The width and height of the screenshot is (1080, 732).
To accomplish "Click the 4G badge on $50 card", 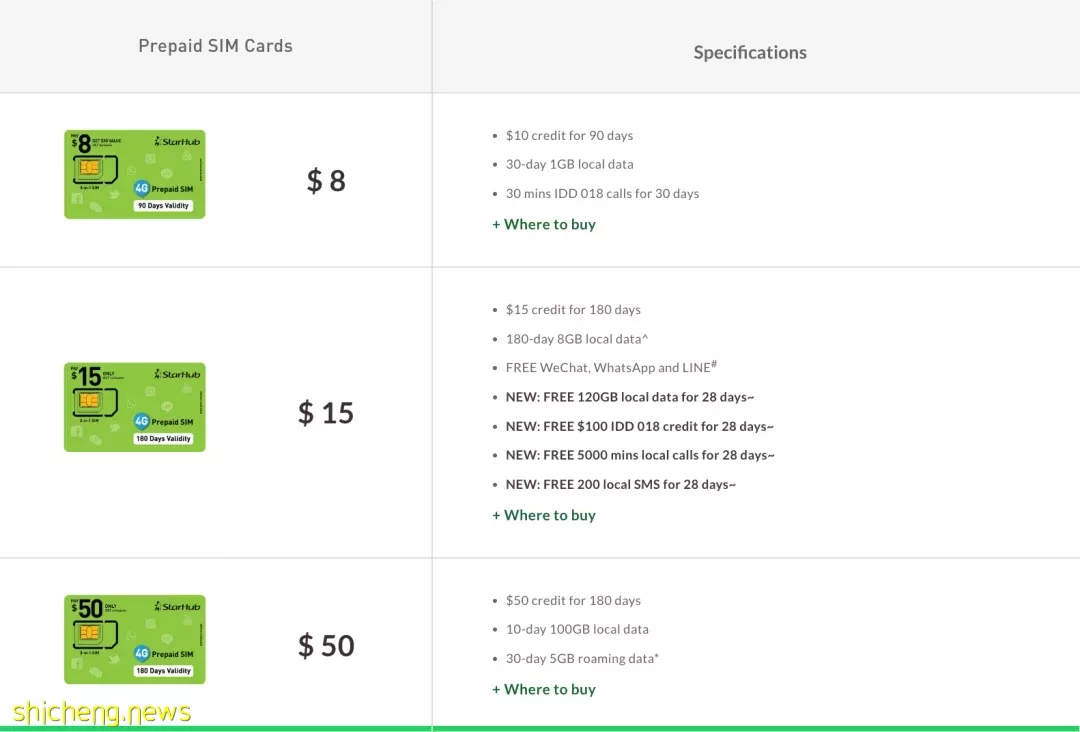I will tap(142, 653).
